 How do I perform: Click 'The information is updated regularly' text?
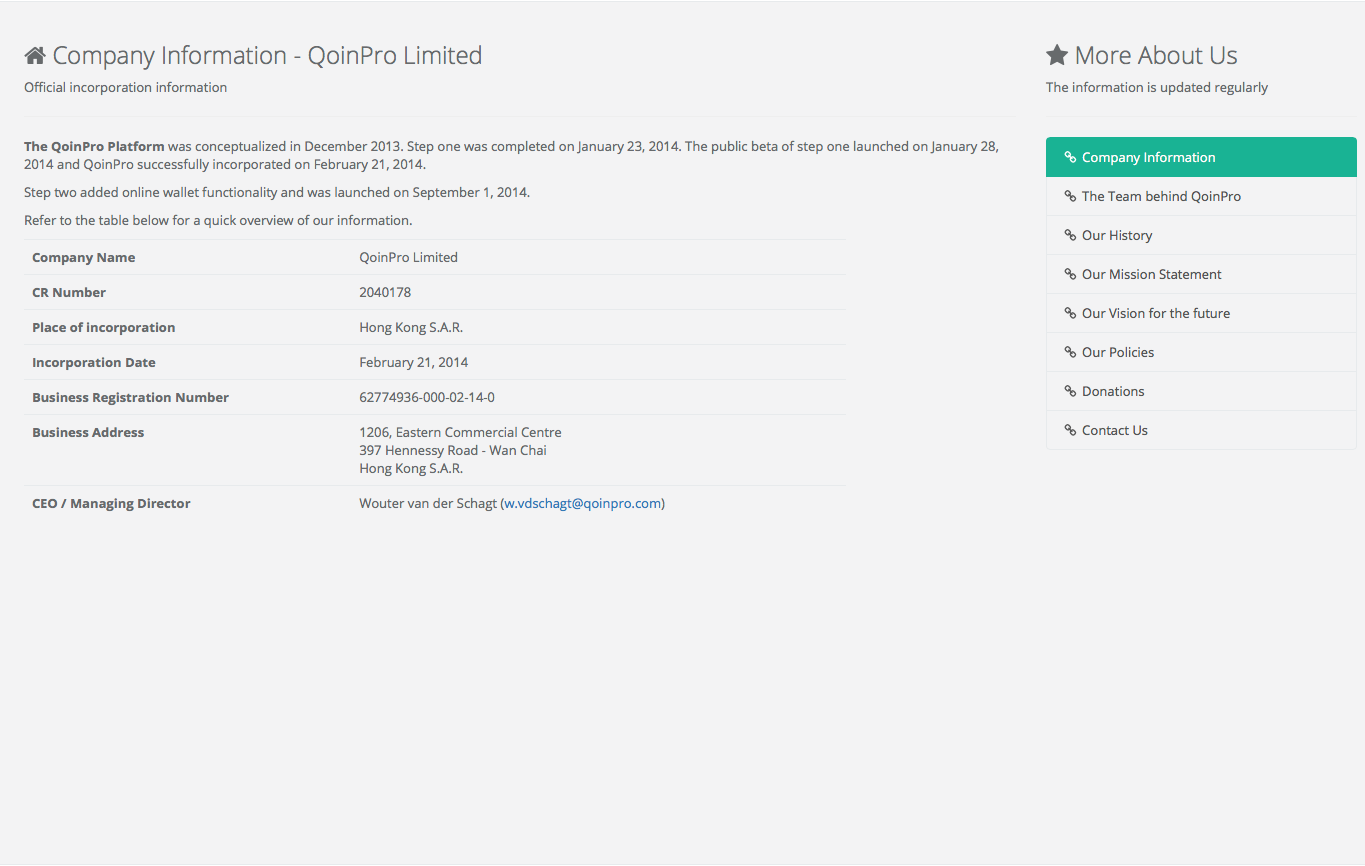1157,87
